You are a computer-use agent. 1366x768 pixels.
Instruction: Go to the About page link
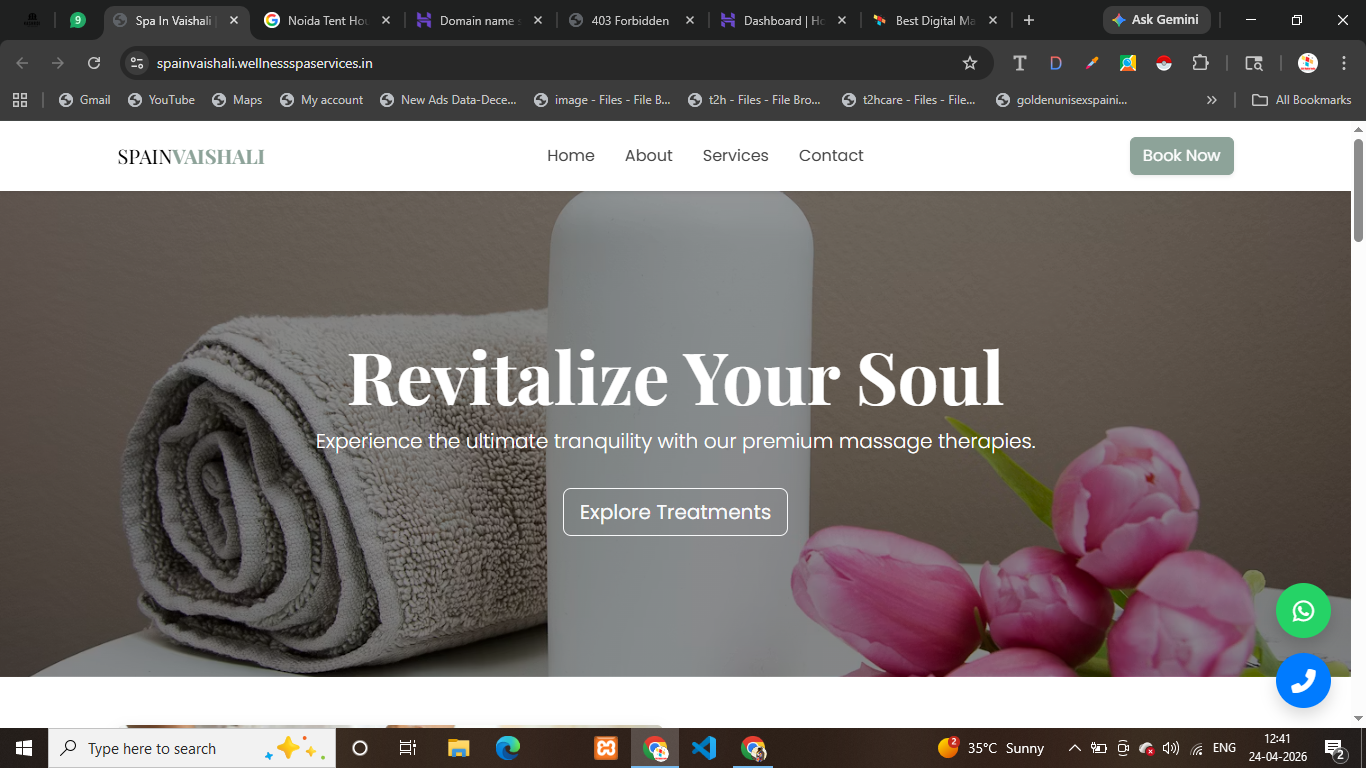tap(648, 156)
